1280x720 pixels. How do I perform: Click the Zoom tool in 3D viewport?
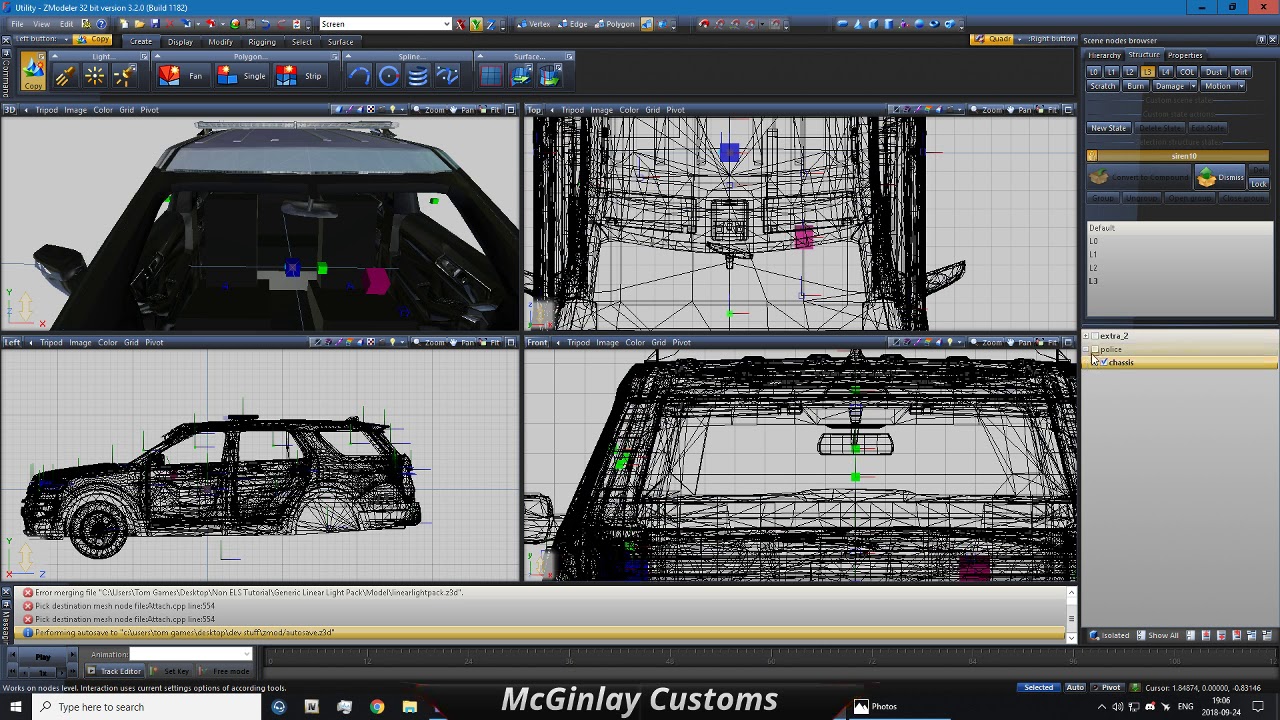coord(431,110)
